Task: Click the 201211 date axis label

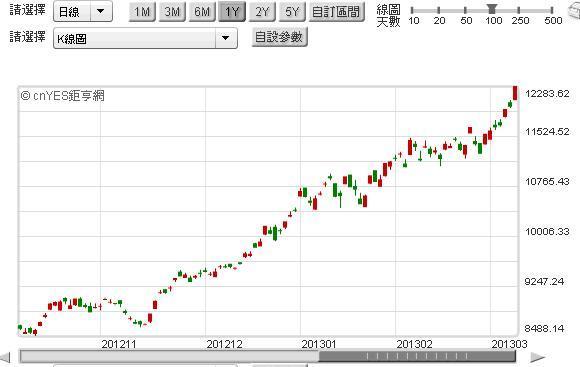Action: point(119,344)
